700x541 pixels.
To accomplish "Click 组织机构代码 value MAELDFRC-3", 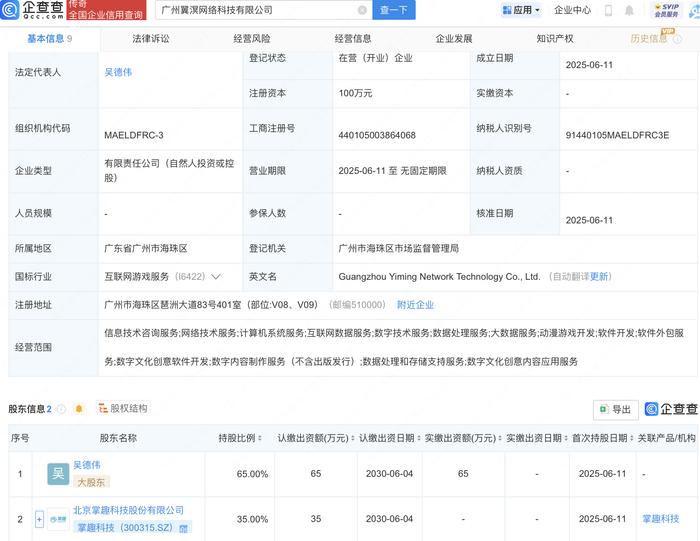I will (134, 135).
